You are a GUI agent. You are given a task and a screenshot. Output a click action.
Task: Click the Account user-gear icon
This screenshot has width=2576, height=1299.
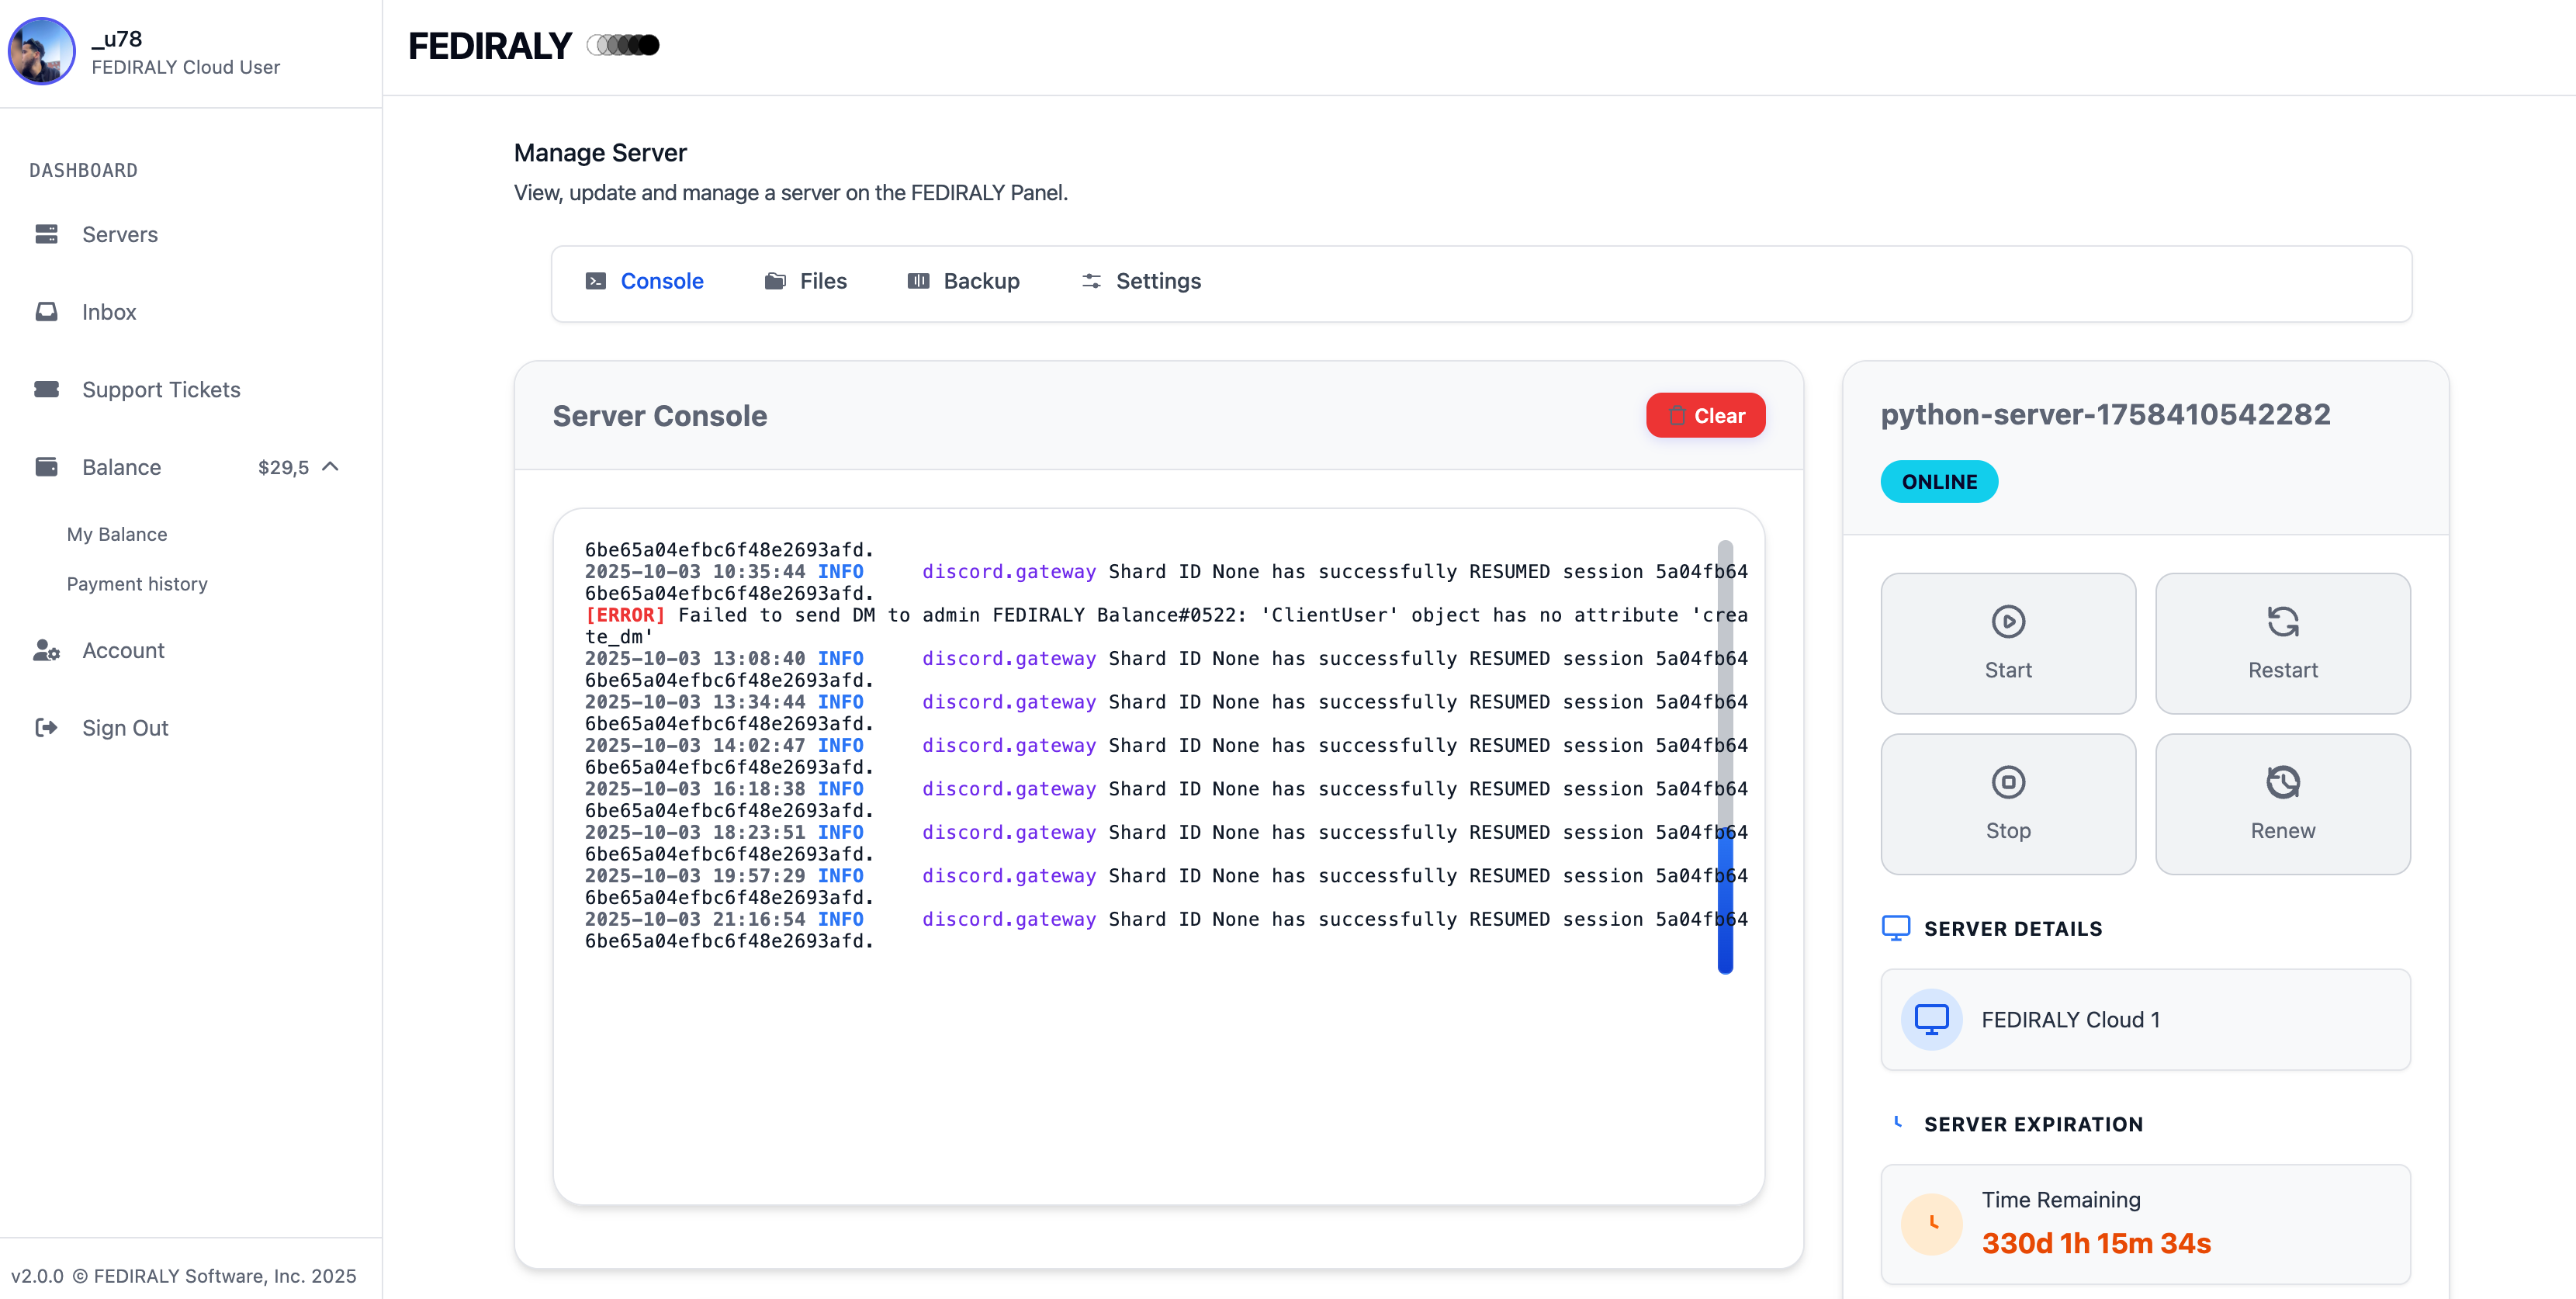(x=46, y=650)
